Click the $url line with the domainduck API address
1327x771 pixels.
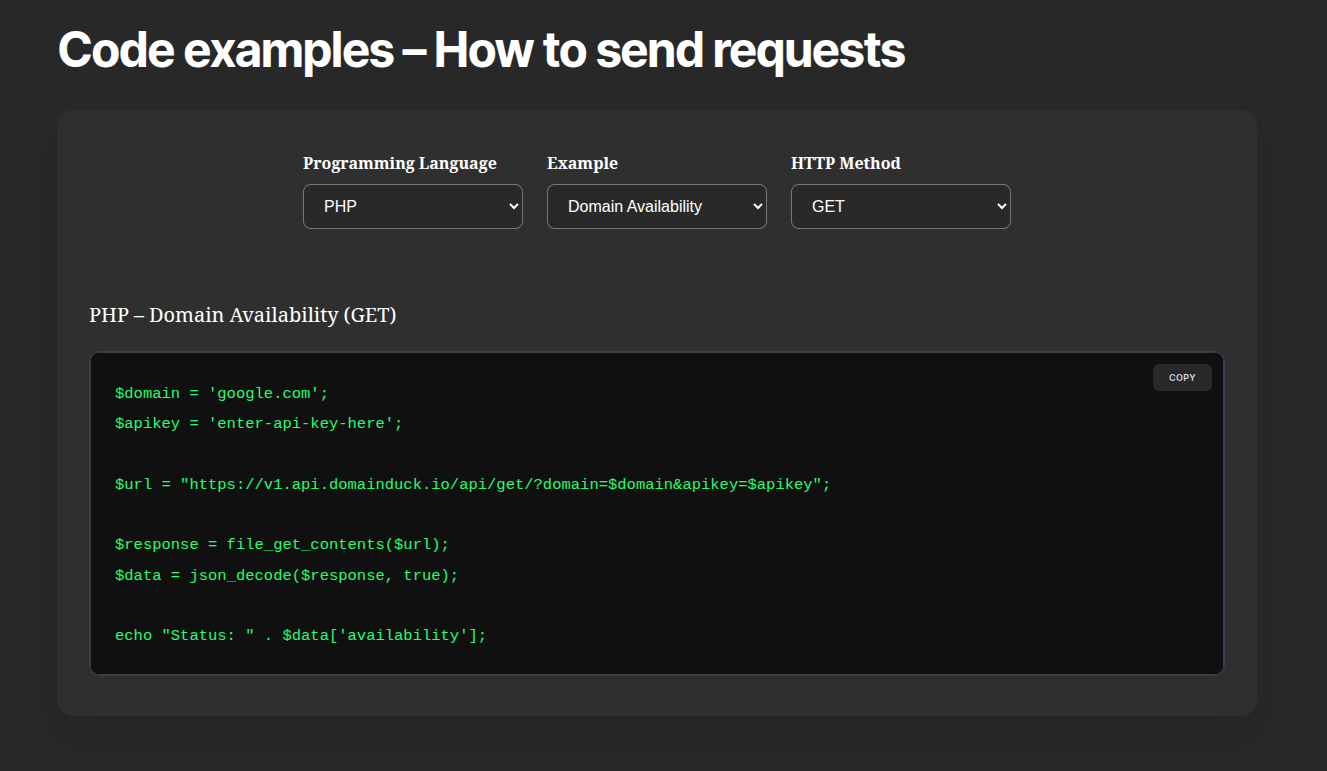click(473, 484)
